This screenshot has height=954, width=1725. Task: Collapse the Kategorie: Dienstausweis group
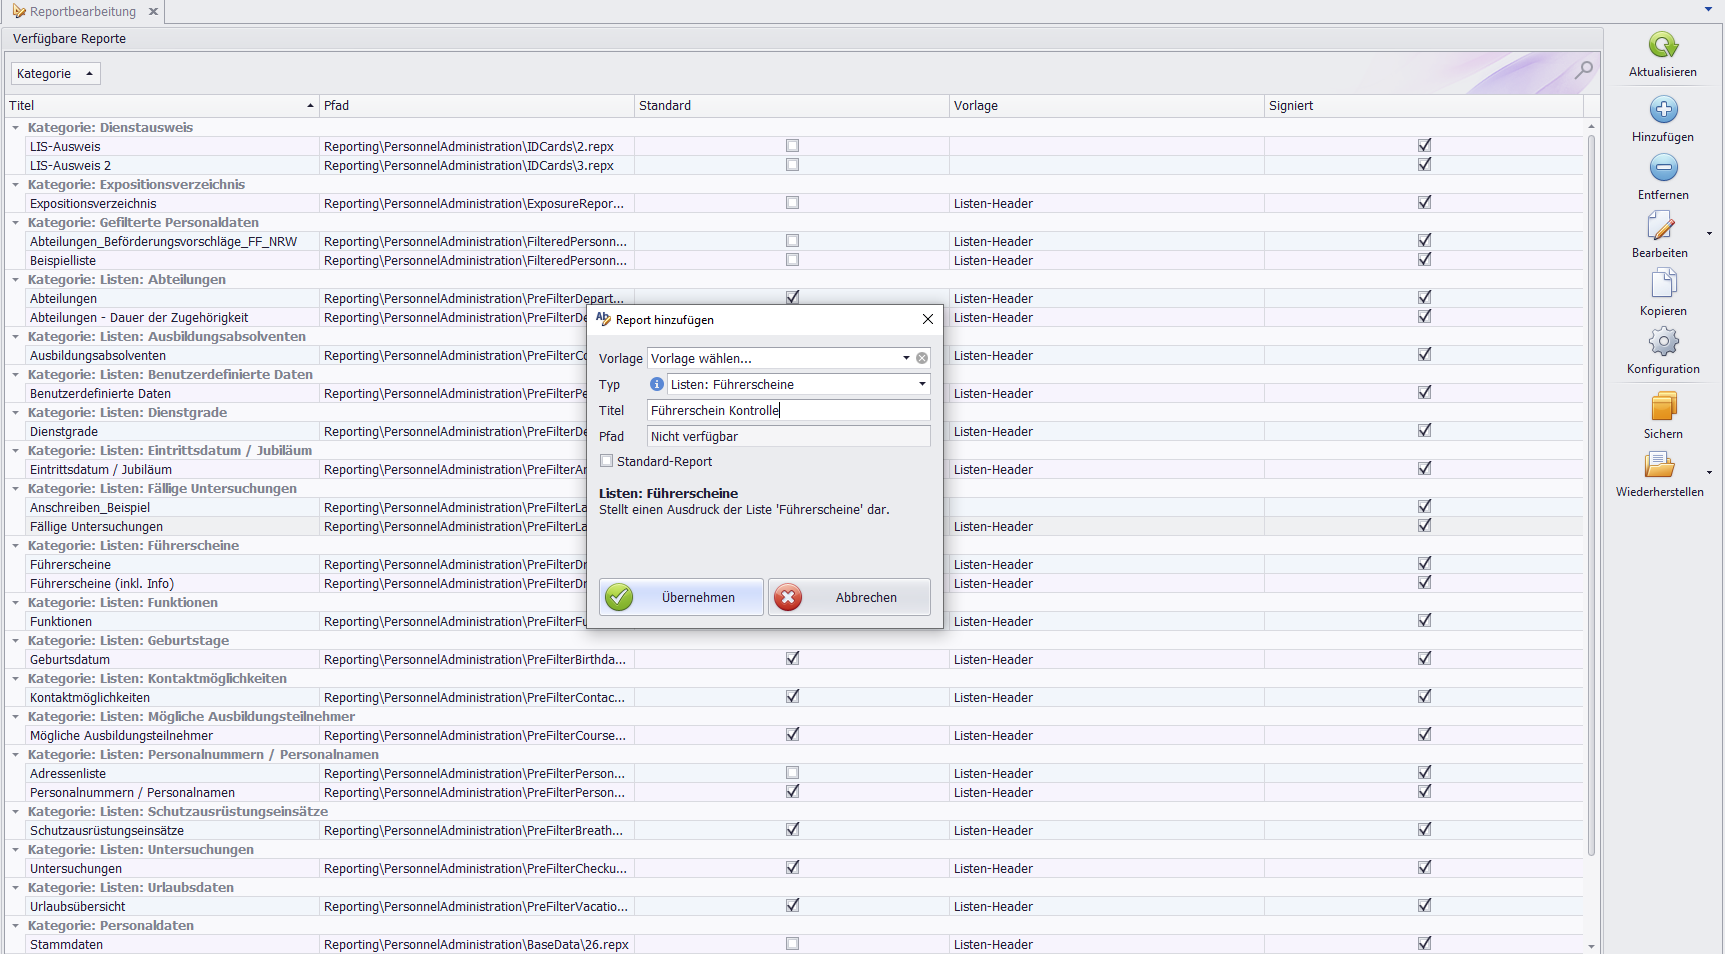click(x=15, y=128)
